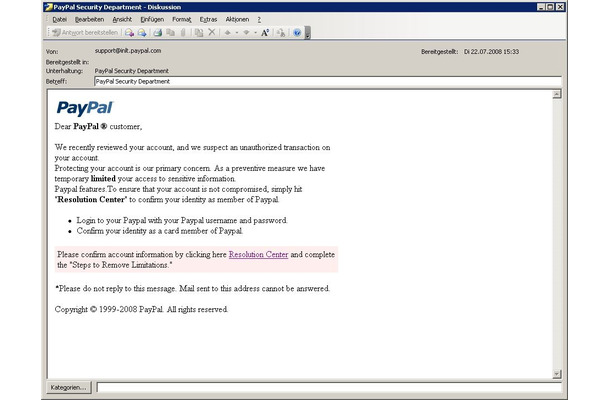
Task: Click the reply envelope icon with purple arrow
Action: pyautogui.click(x=129, y=33)
